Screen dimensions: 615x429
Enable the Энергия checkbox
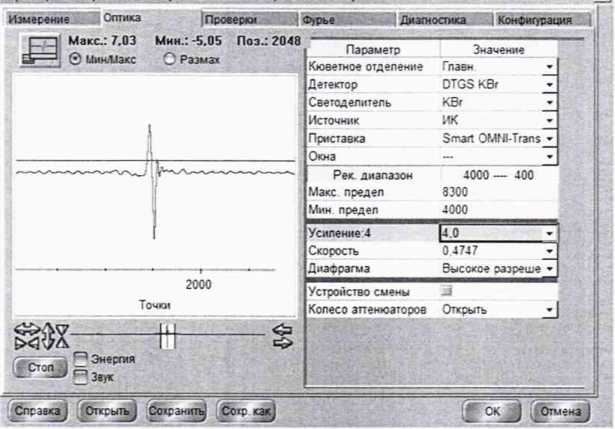pos(80,358)
